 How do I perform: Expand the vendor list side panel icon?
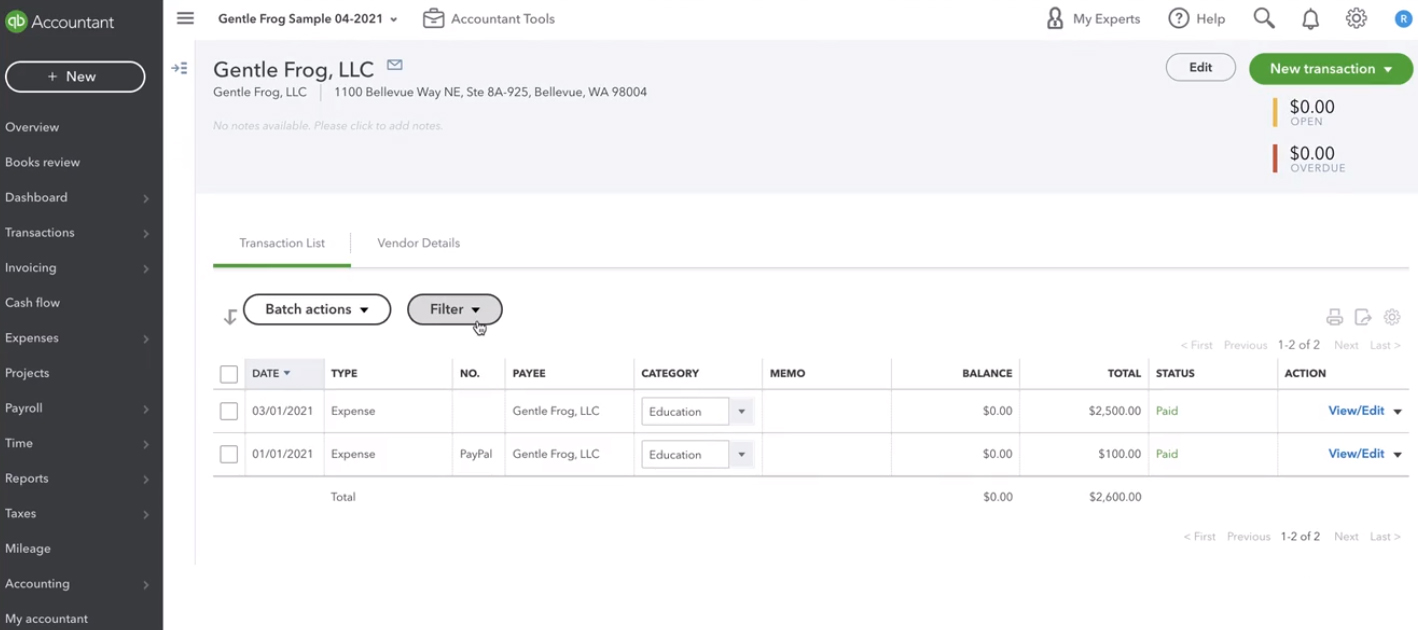(x=179, y=68)
